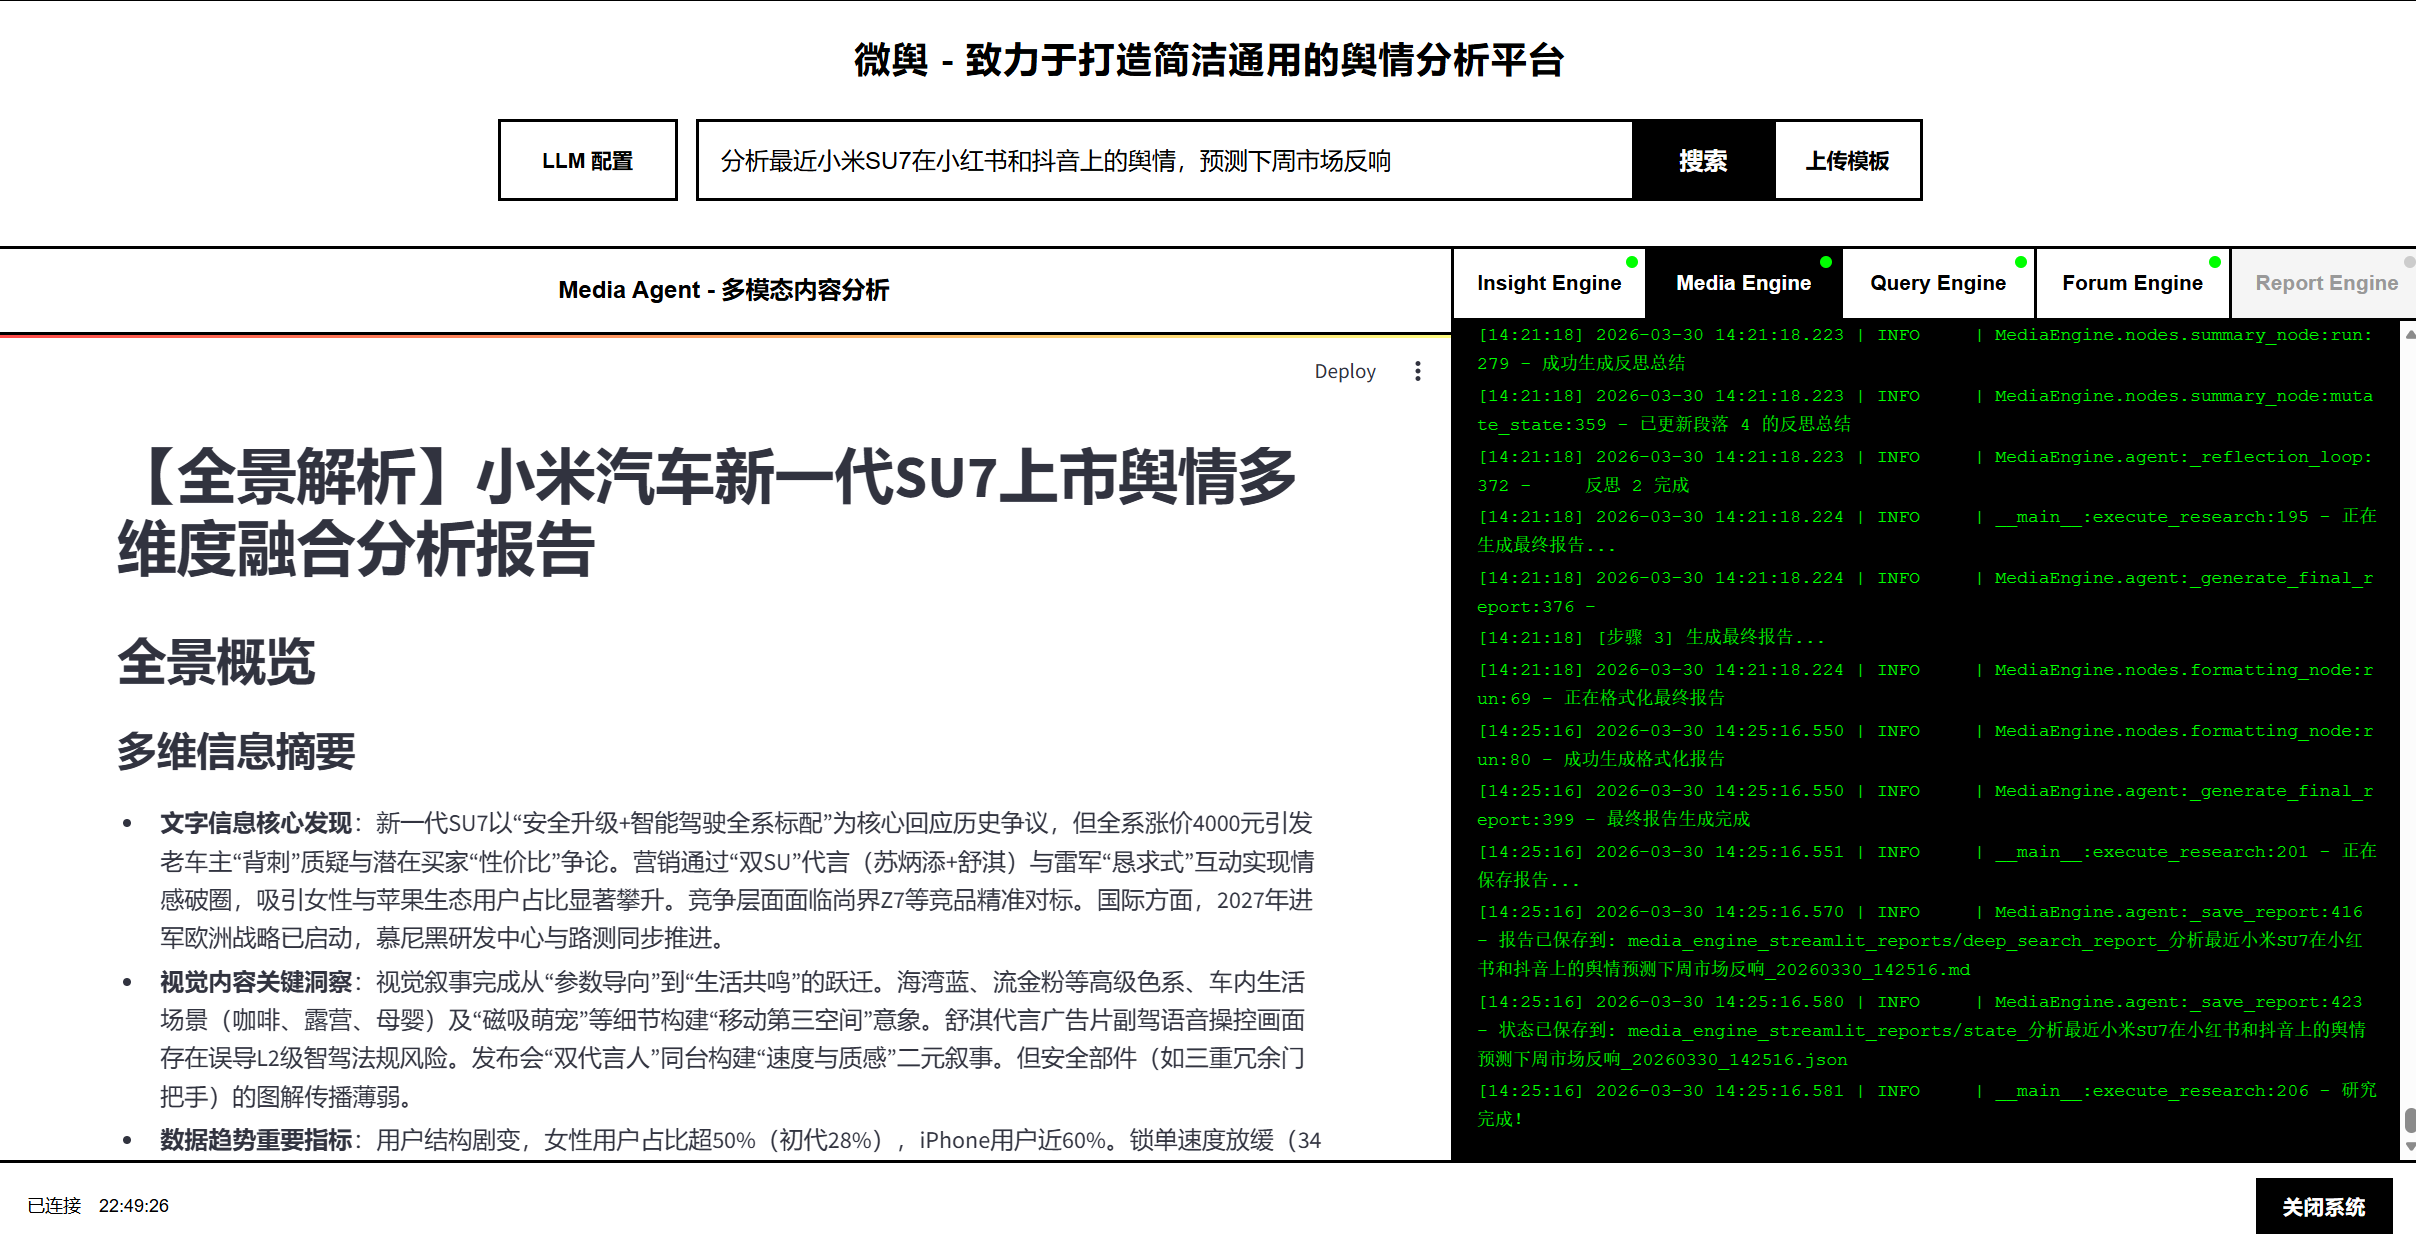2416x1243 pixels.
Task: Select the active Media Engine tab
Action: coord(1742,283)
